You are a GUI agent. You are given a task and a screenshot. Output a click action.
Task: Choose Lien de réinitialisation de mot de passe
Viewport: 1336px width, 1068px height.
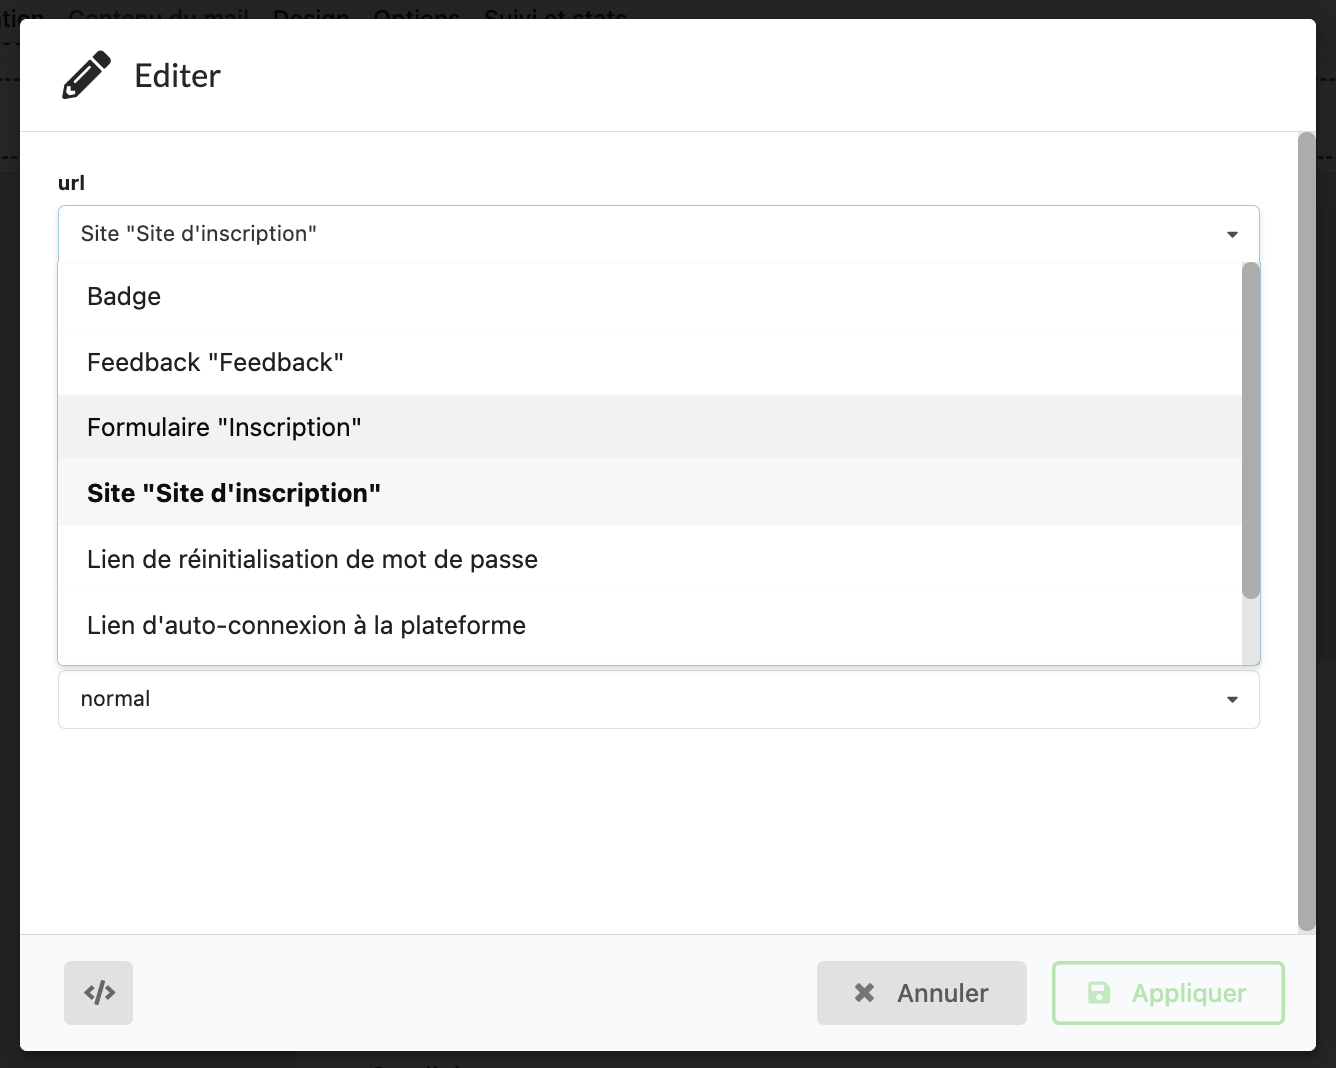[x=312, y=559]
